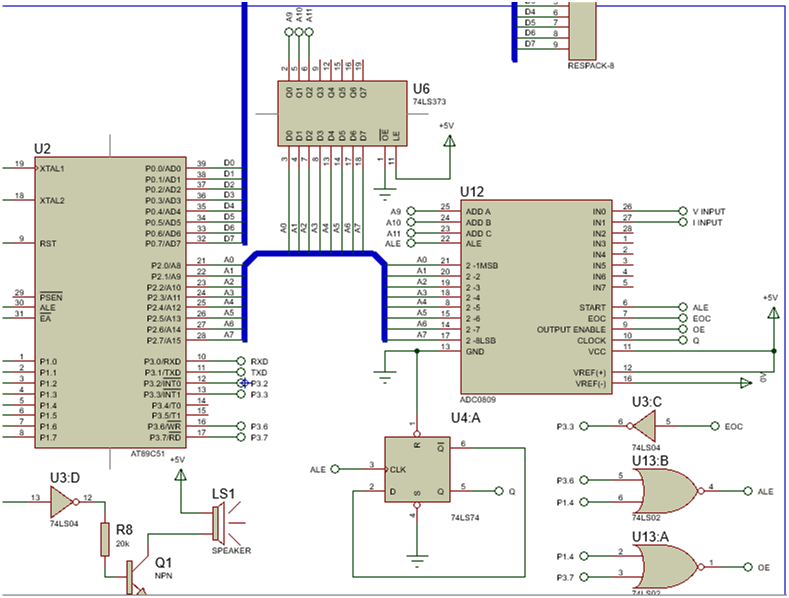Screen dimensions: 789x598
Task: Click the VREF(+) pin label on ADC0809
Action: [x=589, y=372]
